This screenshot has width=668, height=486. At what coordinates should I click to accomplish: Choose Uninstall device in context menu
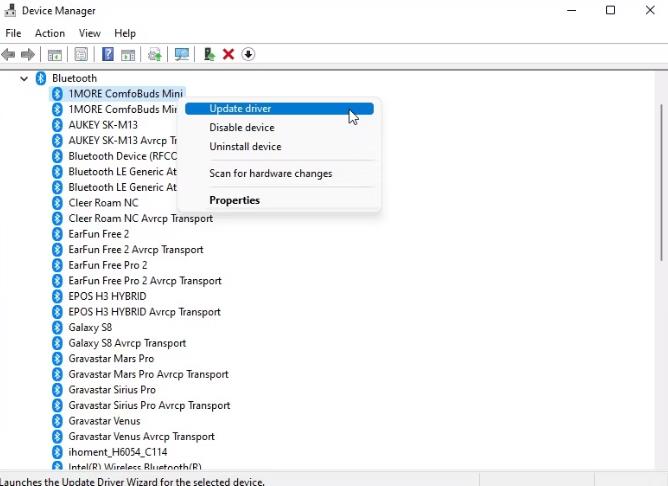point(245,147)
